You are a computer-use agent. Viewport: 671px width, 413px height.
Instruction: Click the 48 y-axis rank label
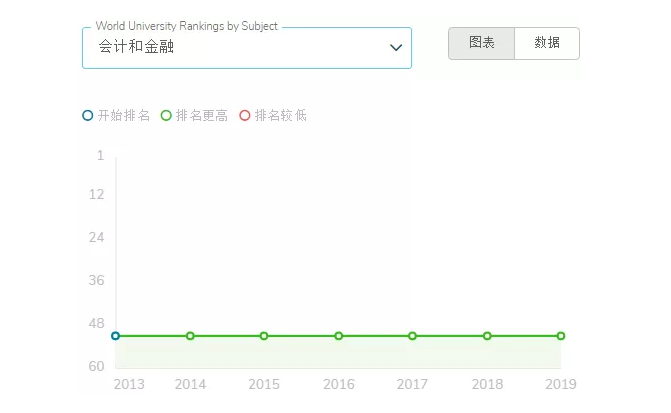coord(96,324)
